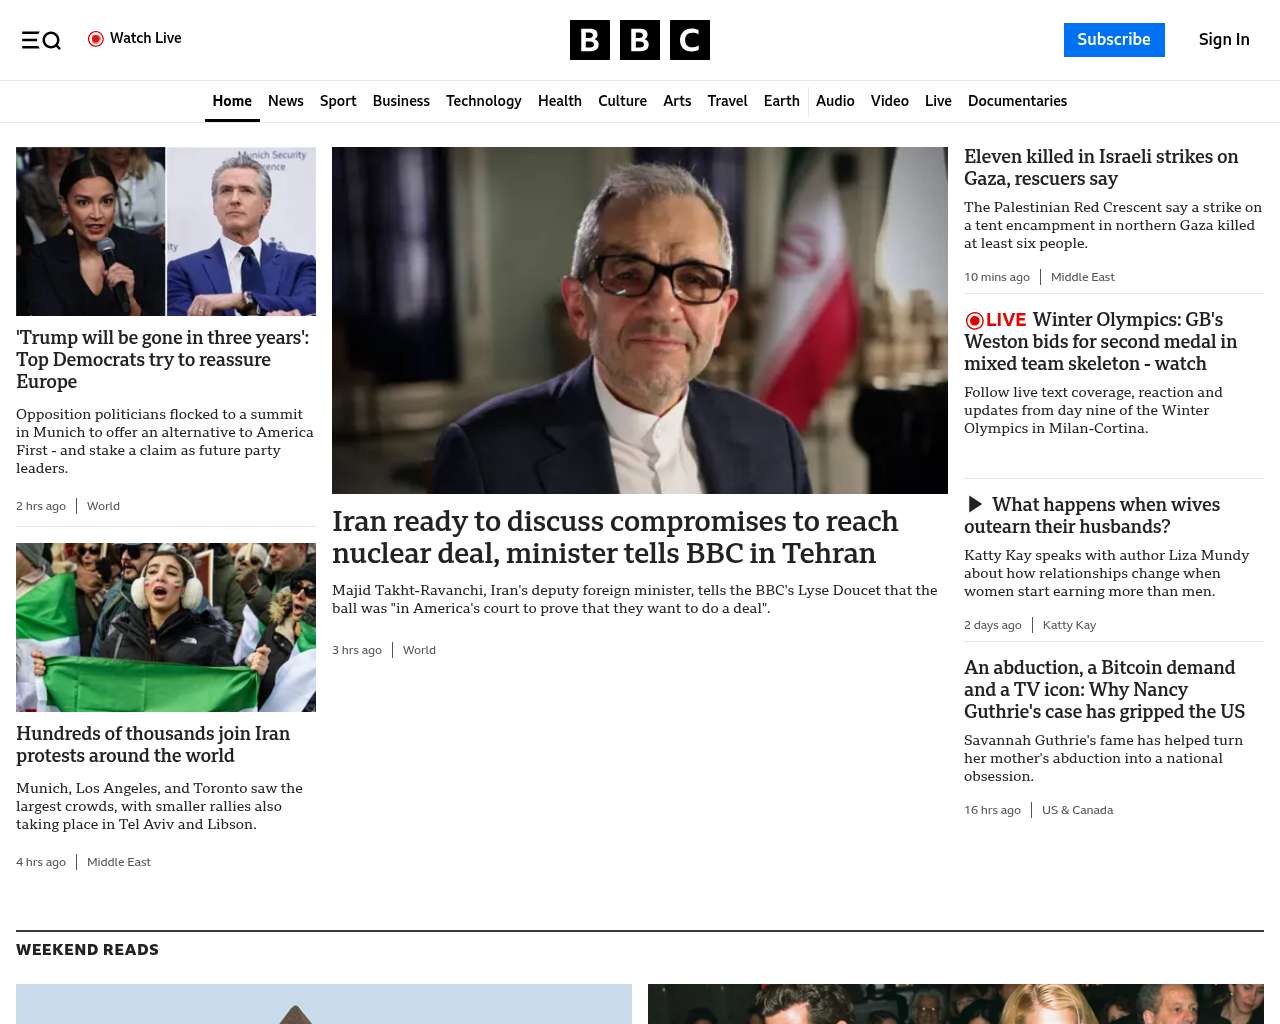Click the Savannah Guthrie's fame summary text
Screen dimensions: 1280x1024
1103,758
